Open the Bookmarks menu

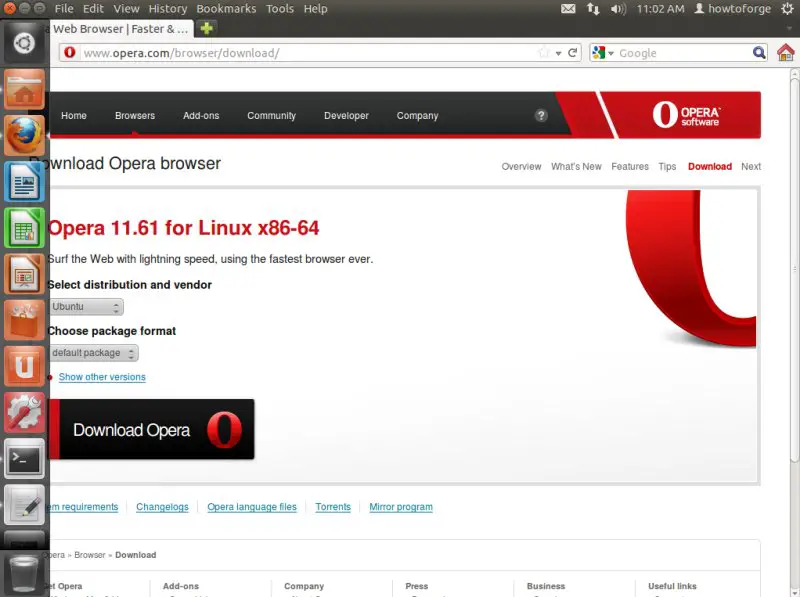point(227,9)
